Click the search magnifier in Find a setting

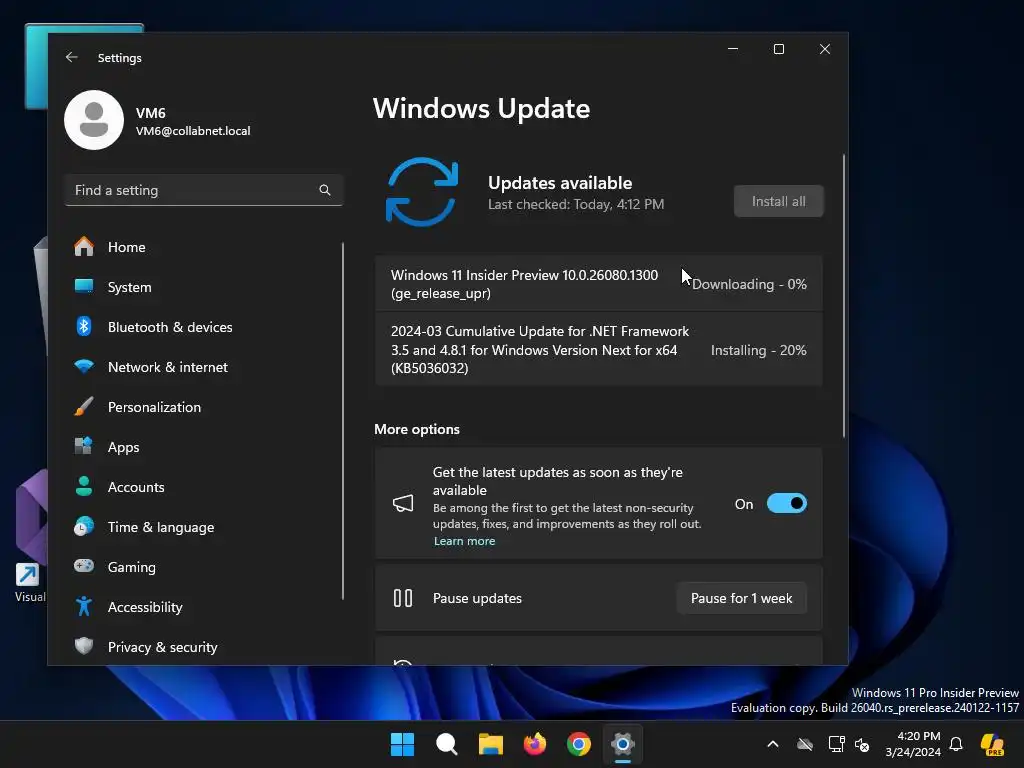tap(325, 190)
